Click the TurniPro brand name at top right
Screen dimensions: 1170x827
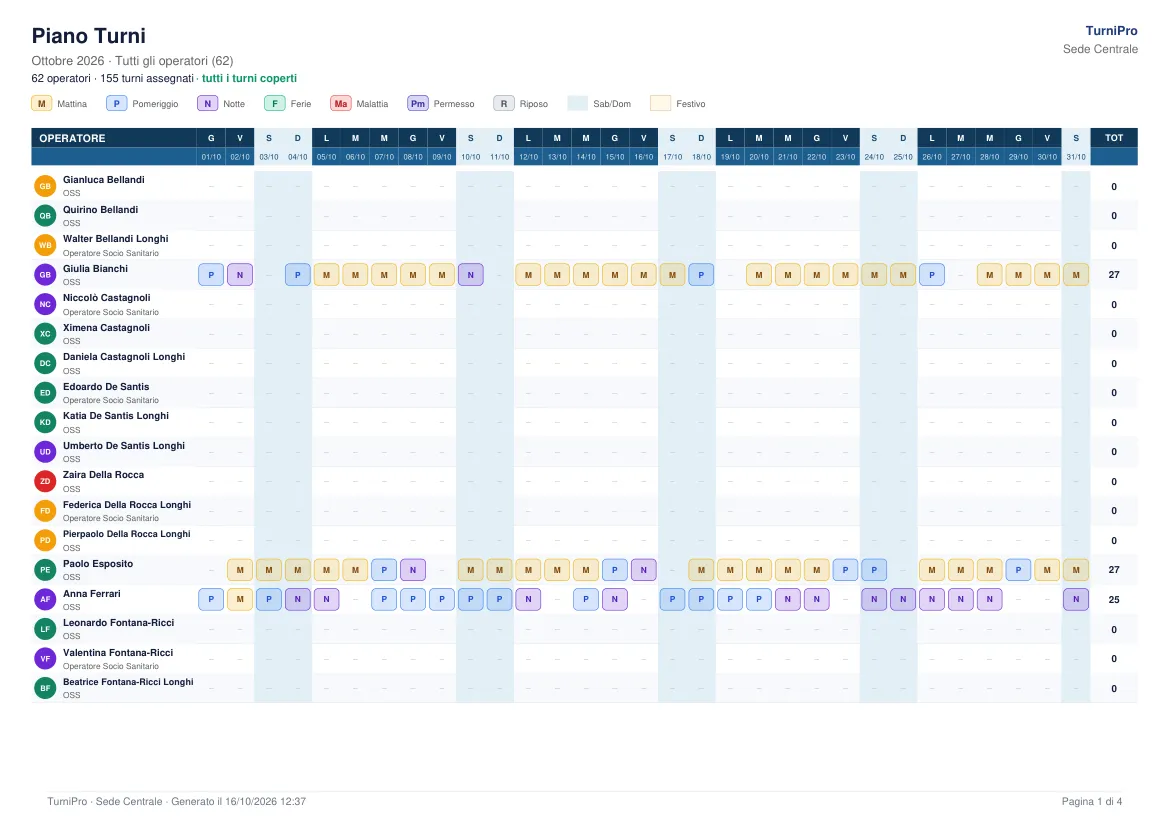(x=1111, y=31)
